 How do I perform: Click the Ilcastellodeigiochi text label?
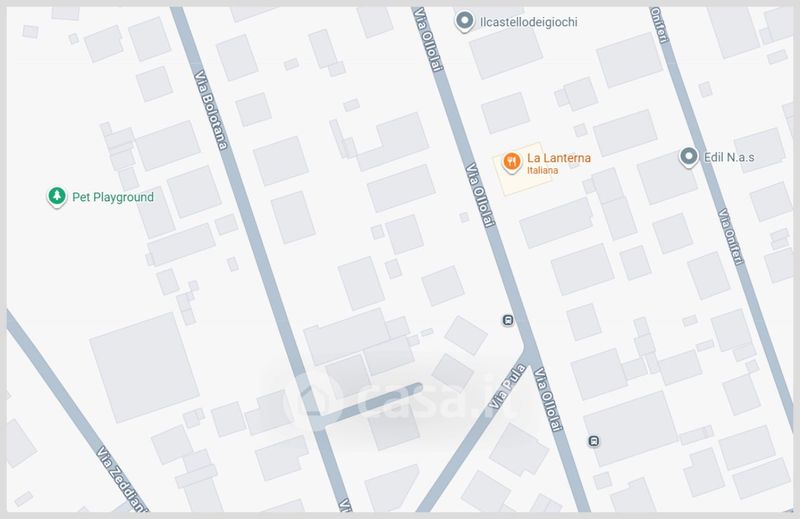529,22
